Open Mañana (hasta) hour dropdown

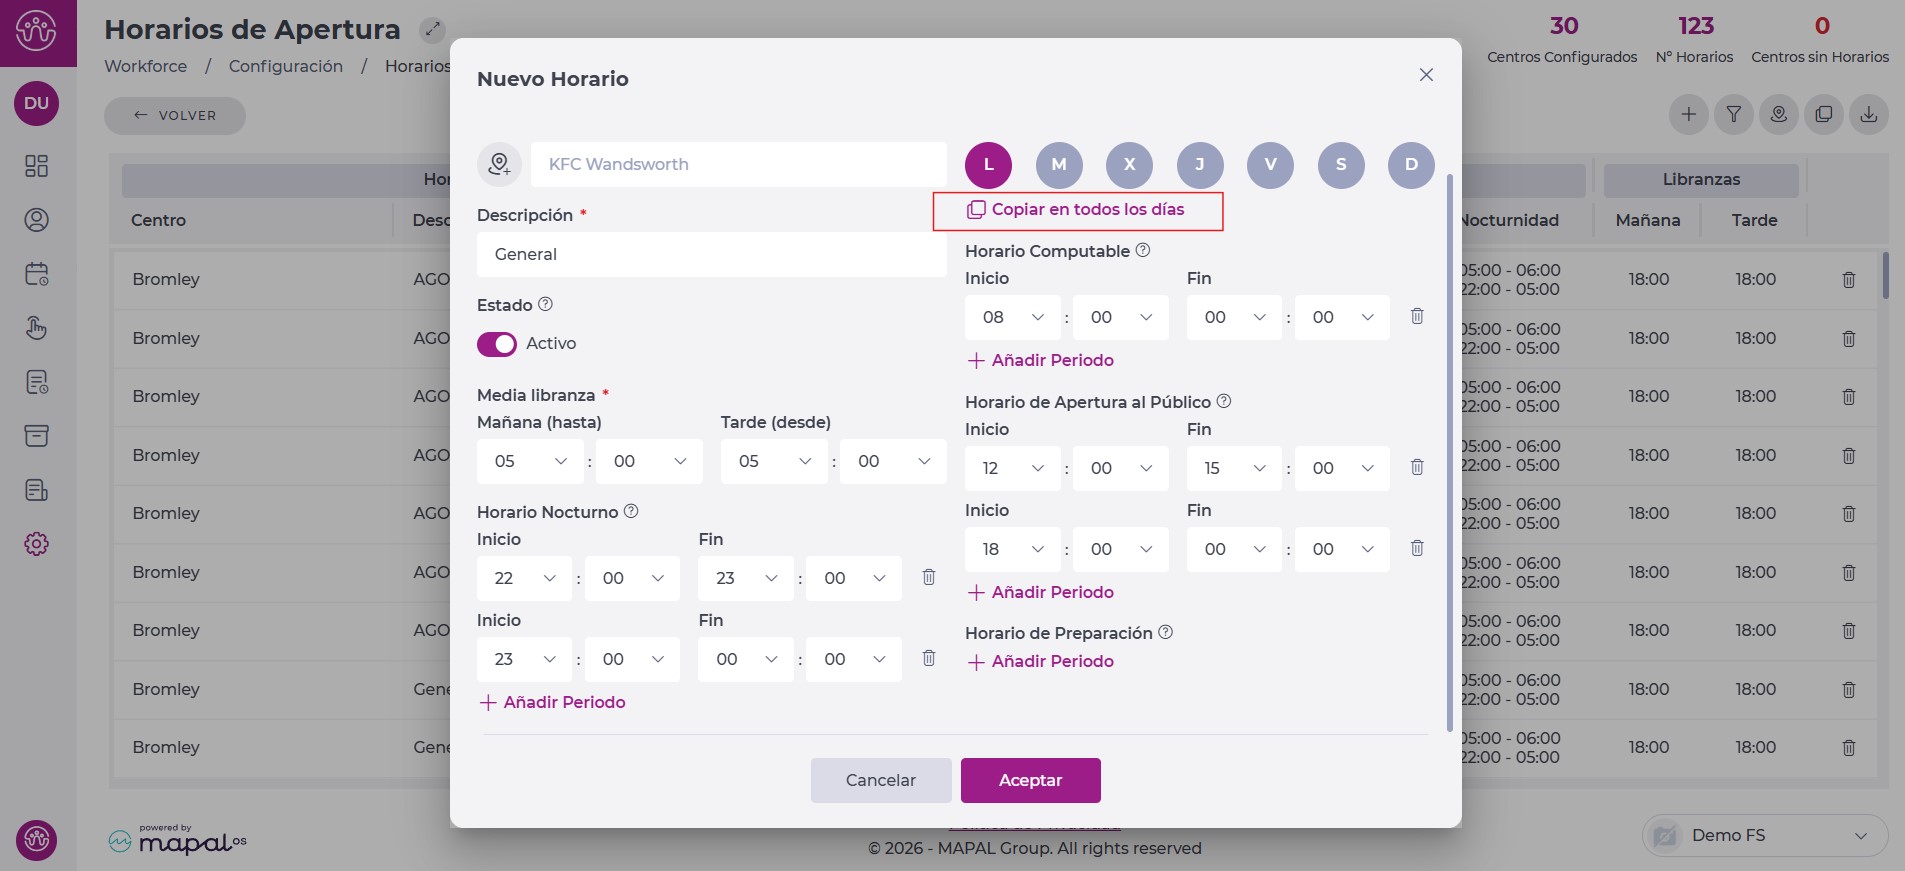click(x=530, y=461)
